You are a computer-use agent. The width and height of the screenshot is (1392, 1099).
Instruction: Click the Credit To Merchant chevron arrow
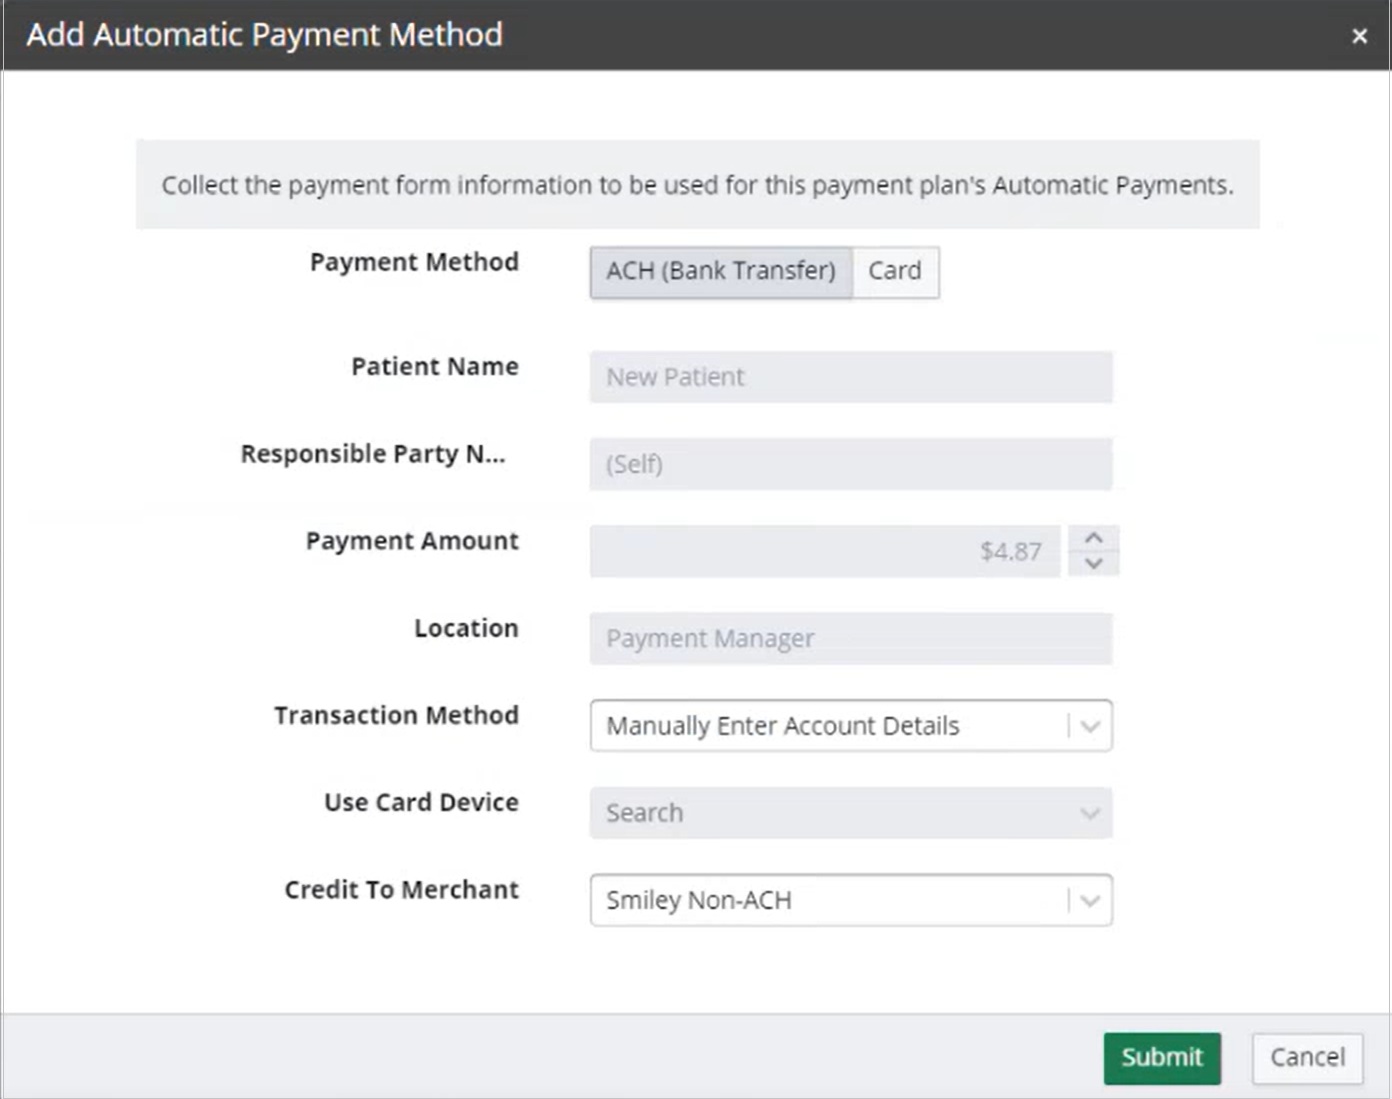1090,901
